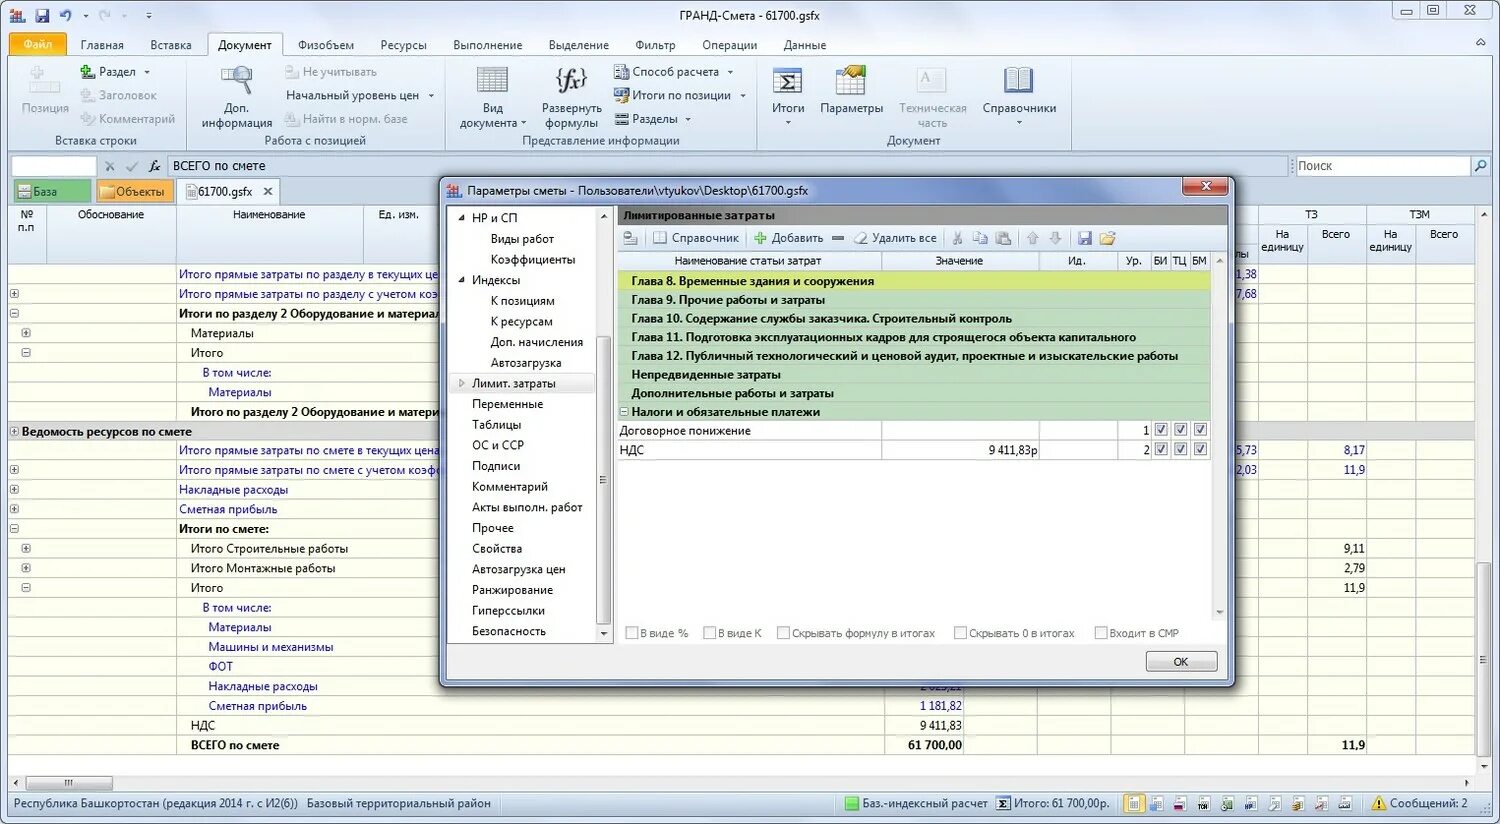Toggle ТЦ checkbox for Договорное понижение

[x=1180, y=430]
